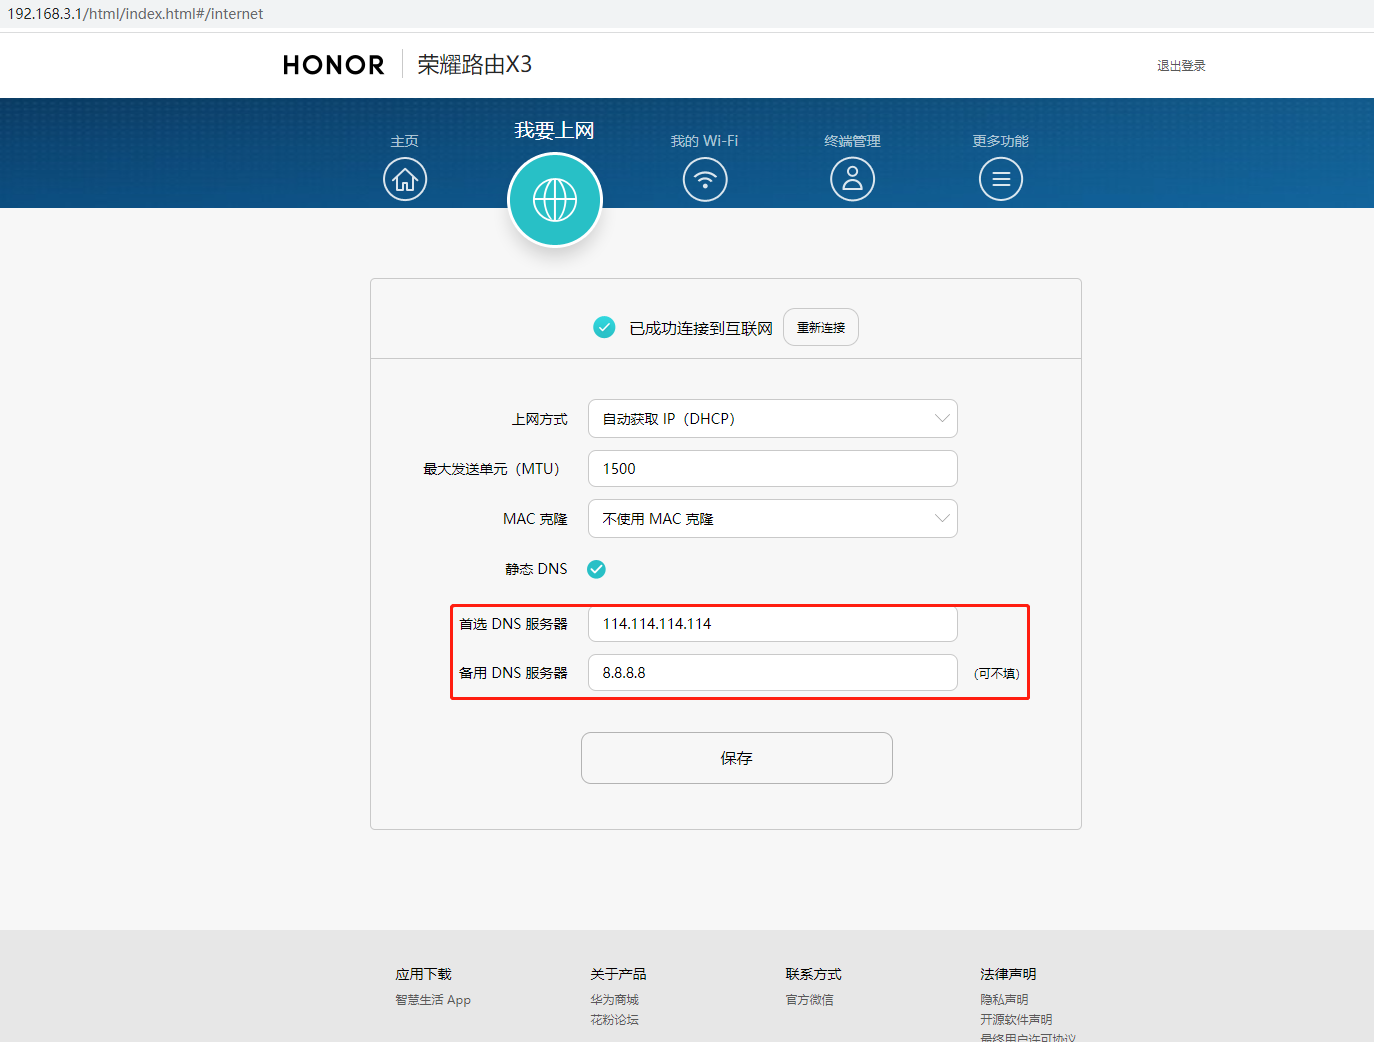Viewport: 1374px width, 1042px height.
Task: Switch to 终端管理 tab label
Action: click(852, 141)
